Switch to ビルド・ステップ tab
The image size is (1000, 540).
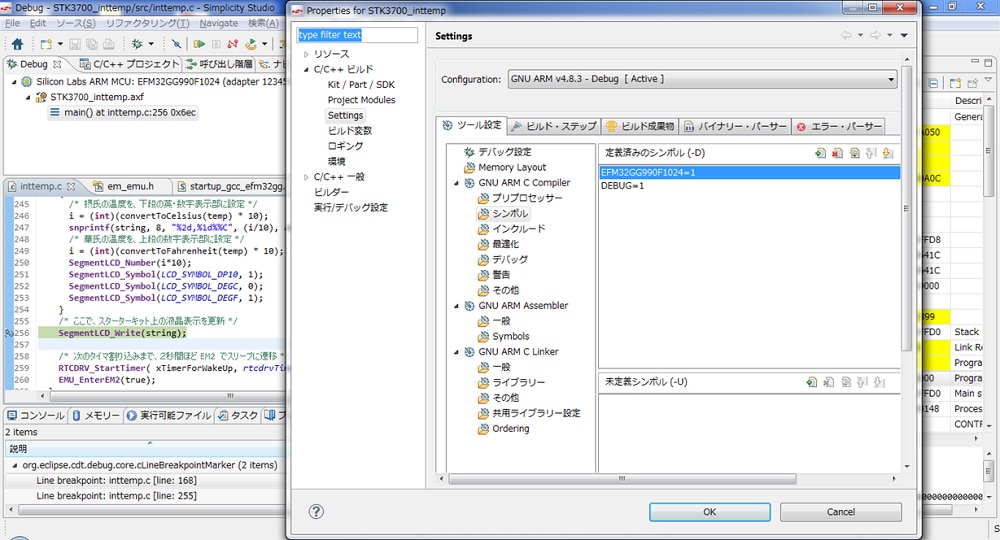pyautogui.click(x=554, y=126)
